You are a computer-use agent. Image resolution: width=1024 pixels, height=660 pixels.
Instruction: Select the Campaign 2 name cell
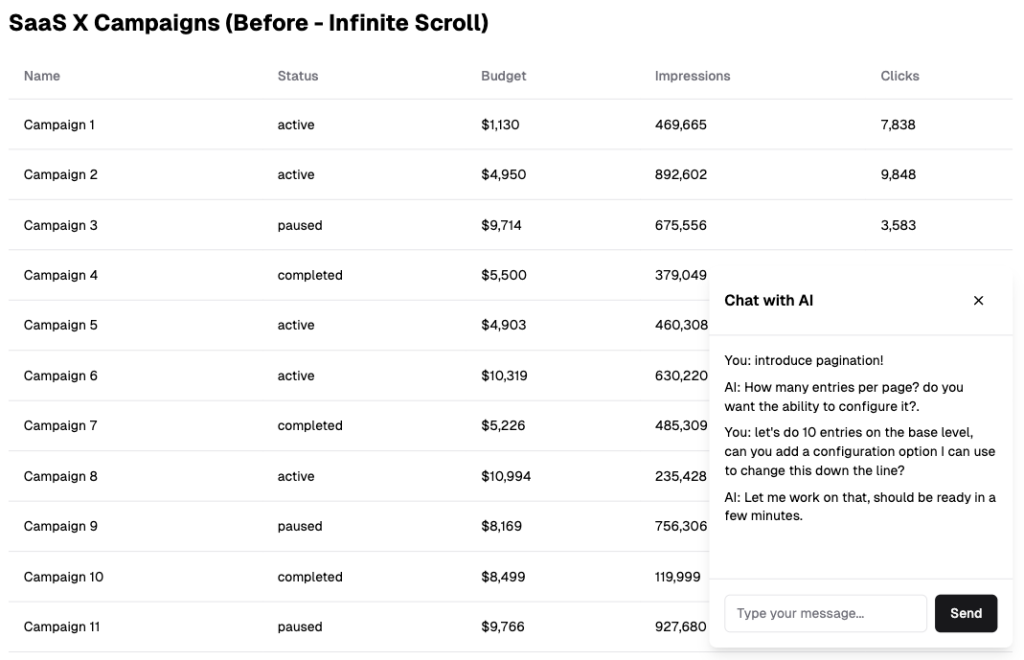[61, 174]
